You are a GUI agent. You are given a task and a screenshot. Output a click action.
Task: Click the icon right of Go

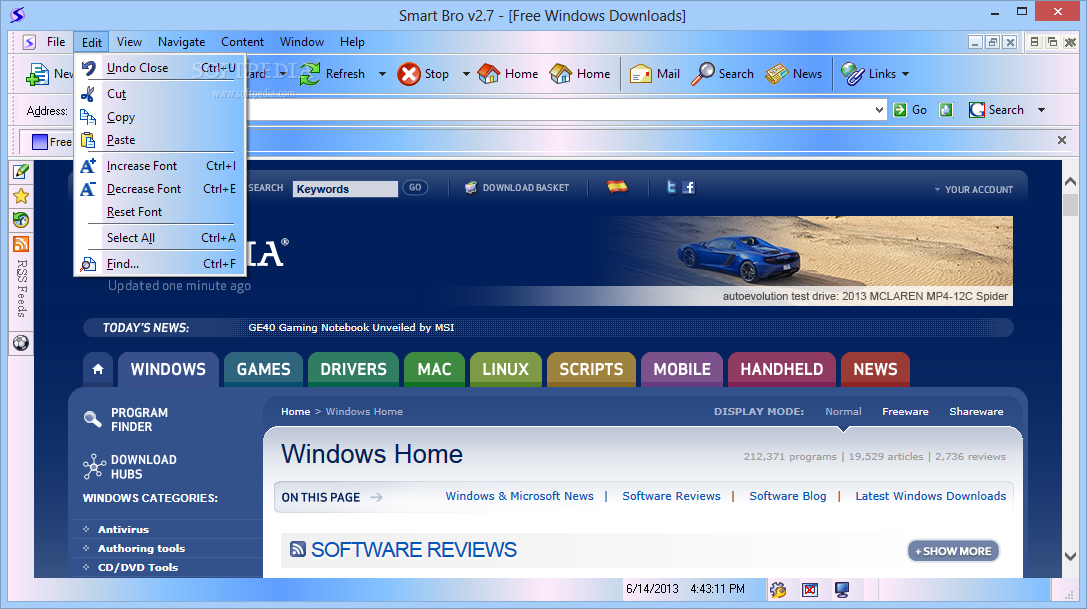[946, 110]
